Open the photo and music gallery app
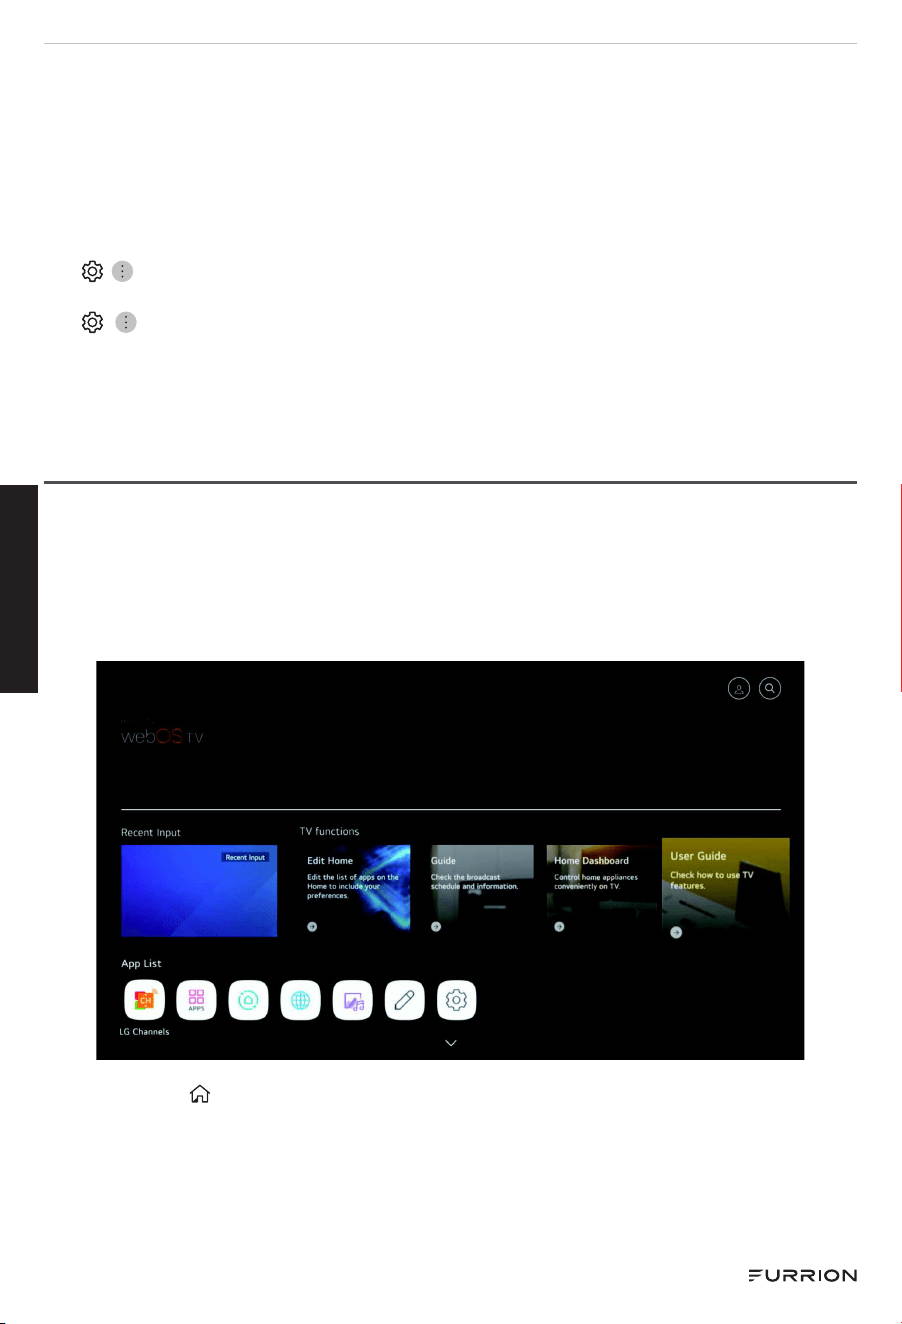The width and height of the screenshot is (902, 1324). tap(353, 1000)
